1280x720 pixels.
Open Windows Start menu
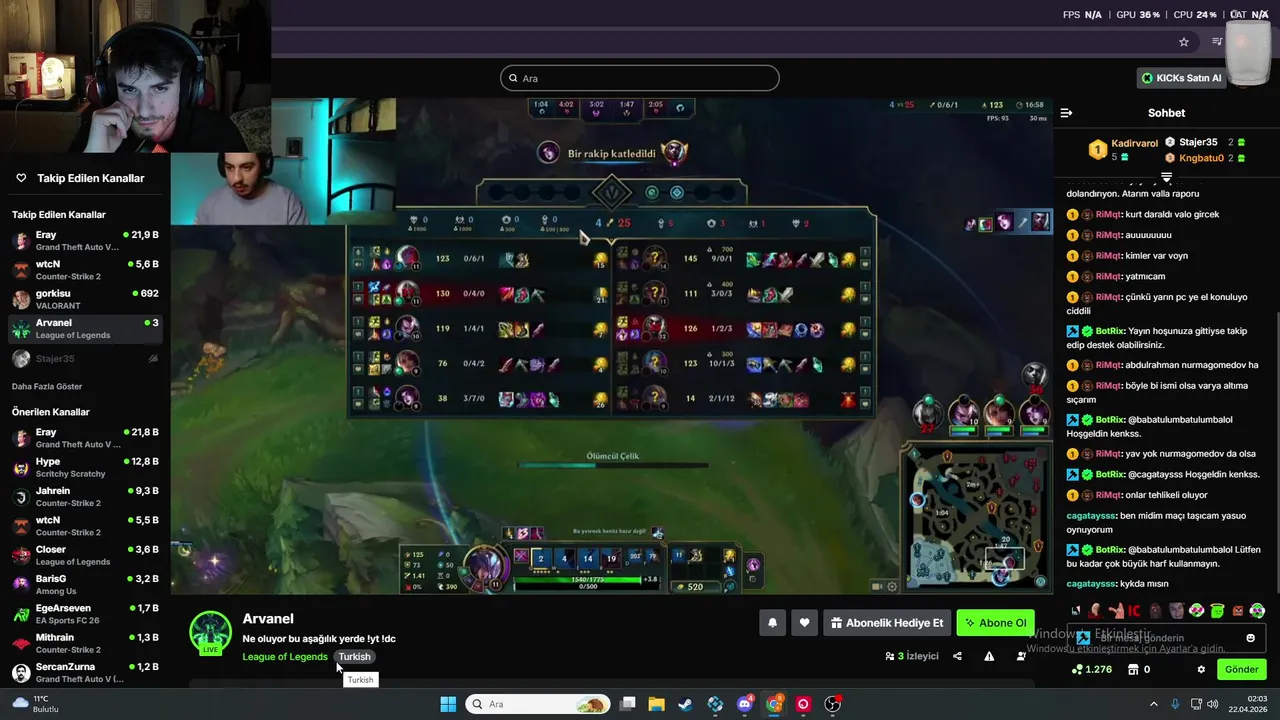point(448,704)
